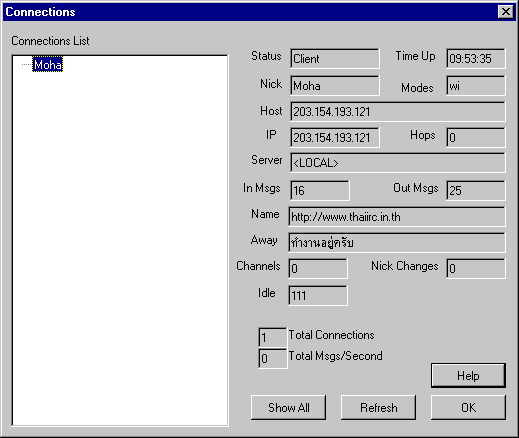Click the Time Up field
Viewport: 519px width, 438px height.
coord(476,59)
